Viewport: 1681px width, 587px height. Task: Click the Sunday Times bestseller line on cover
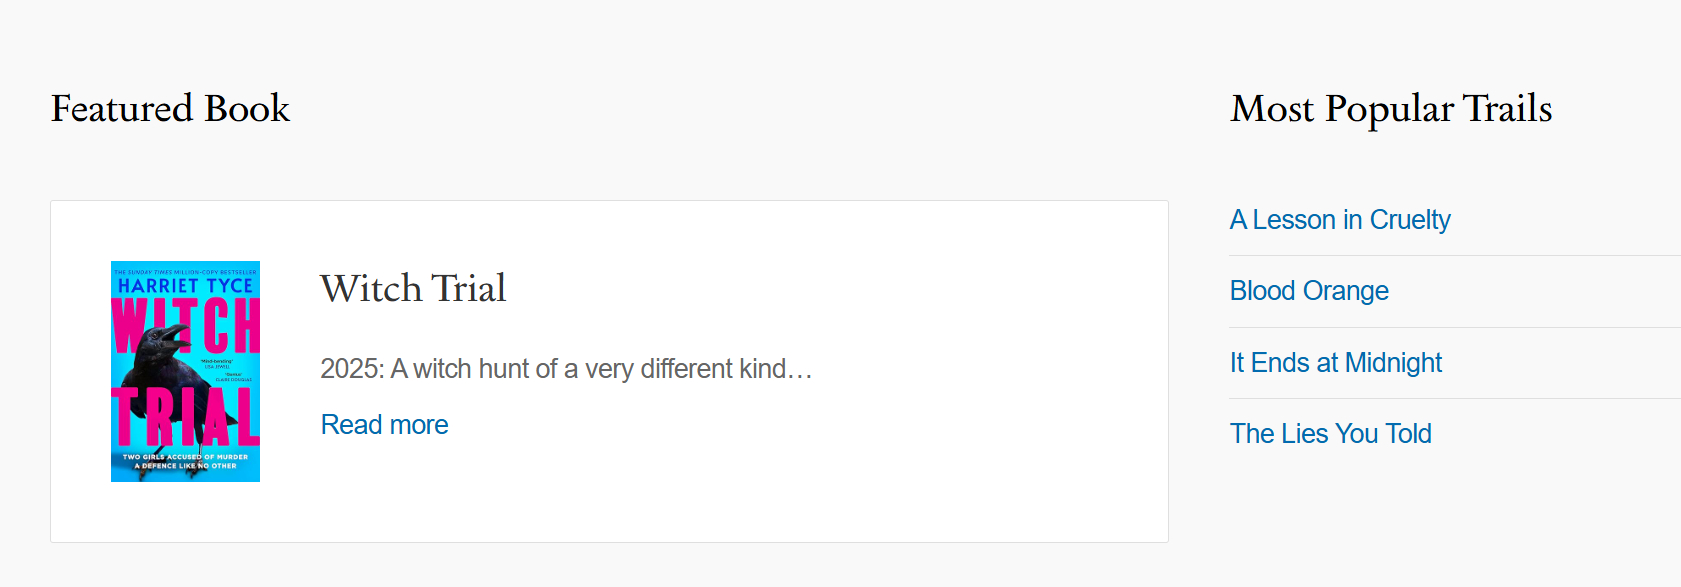click(185, 271)
